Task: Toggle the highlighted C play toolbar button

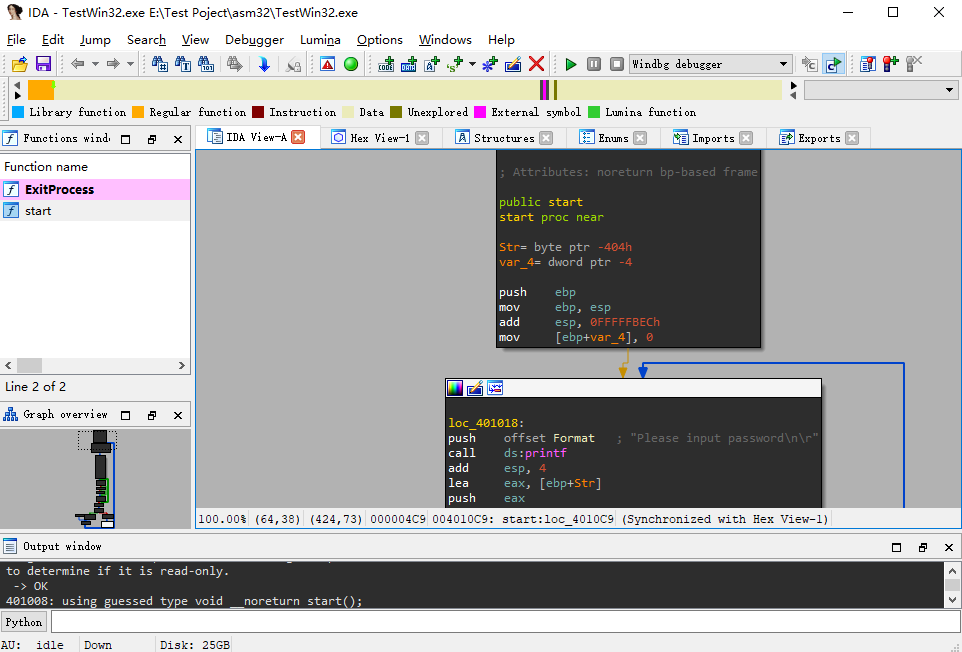Action: [x=833, y=64]
